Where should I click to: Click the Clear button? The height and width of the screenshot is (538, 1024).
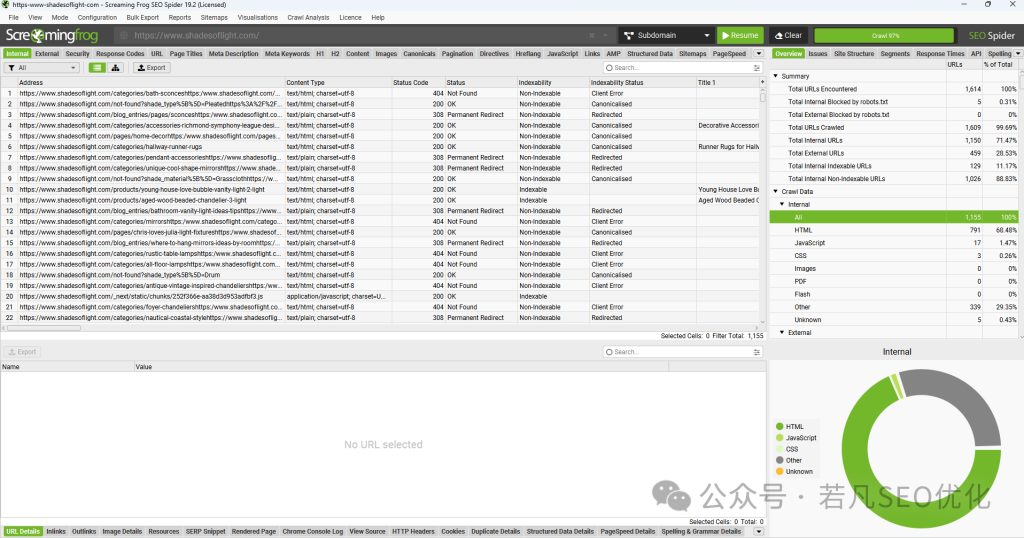[788, 35]
